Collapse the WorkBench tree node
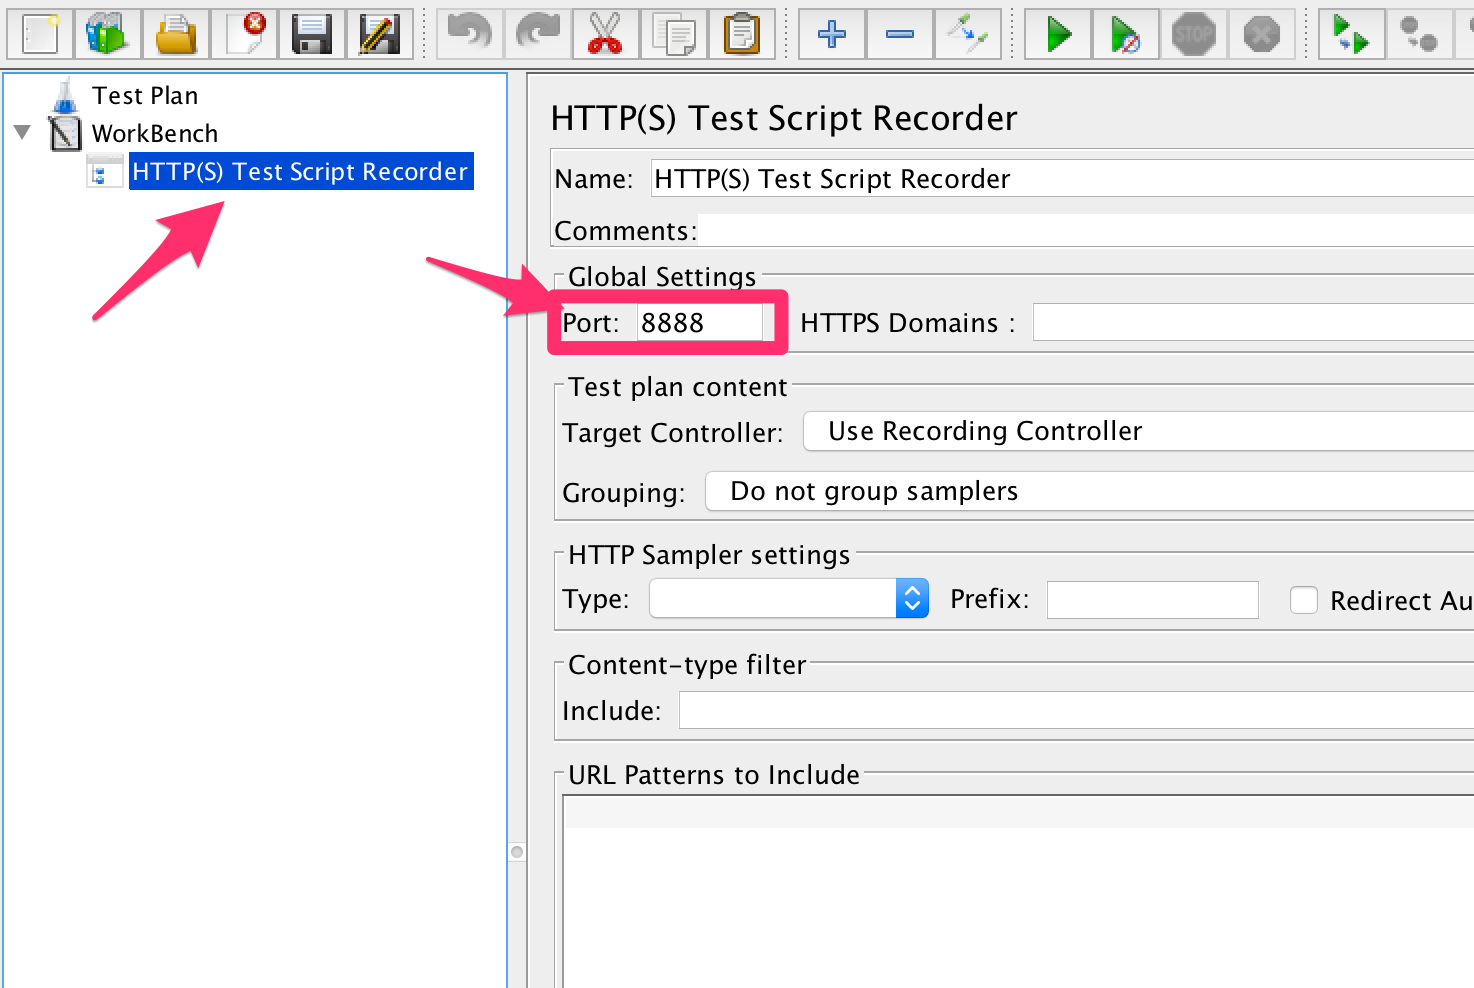The height and width of the screenshot is (988, 1474). [23, 132]
